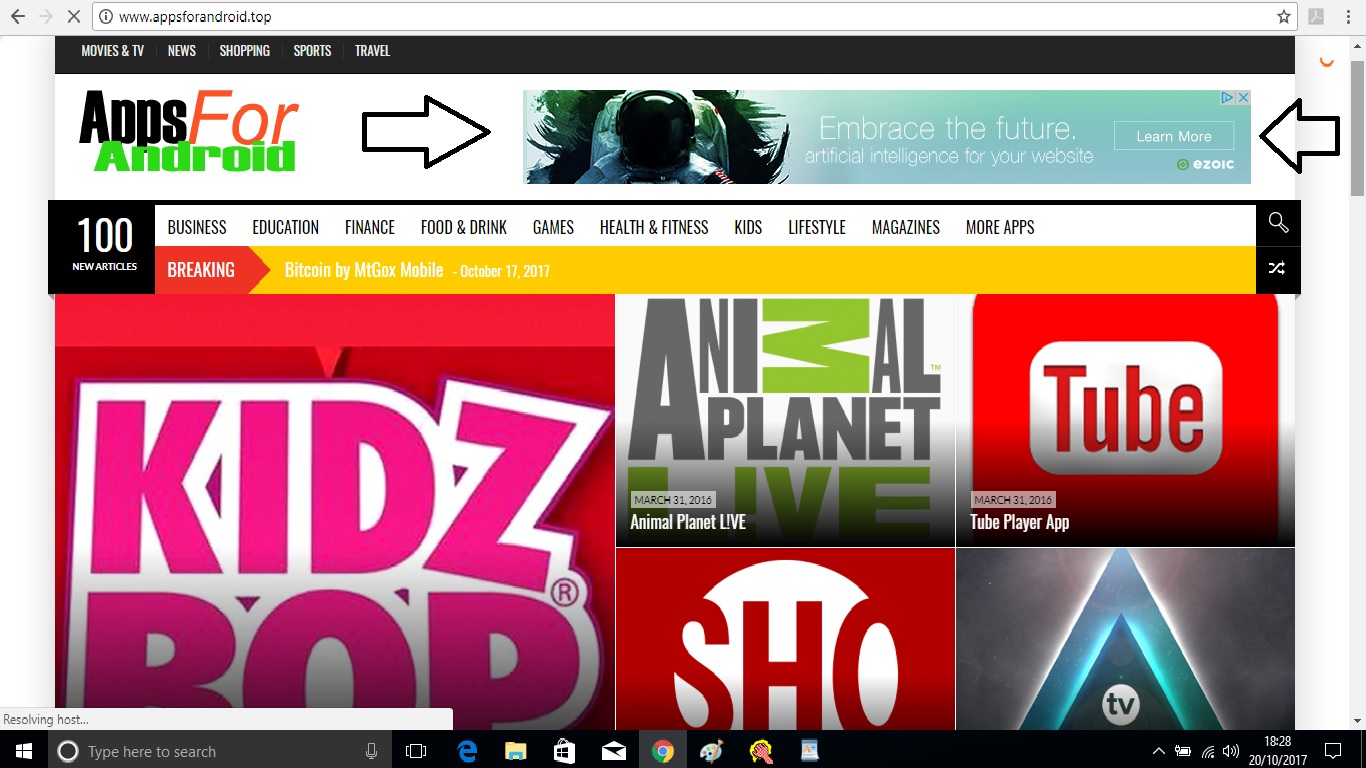
Task: Open File Explorer from the taskbar
Action: [515, 751]
